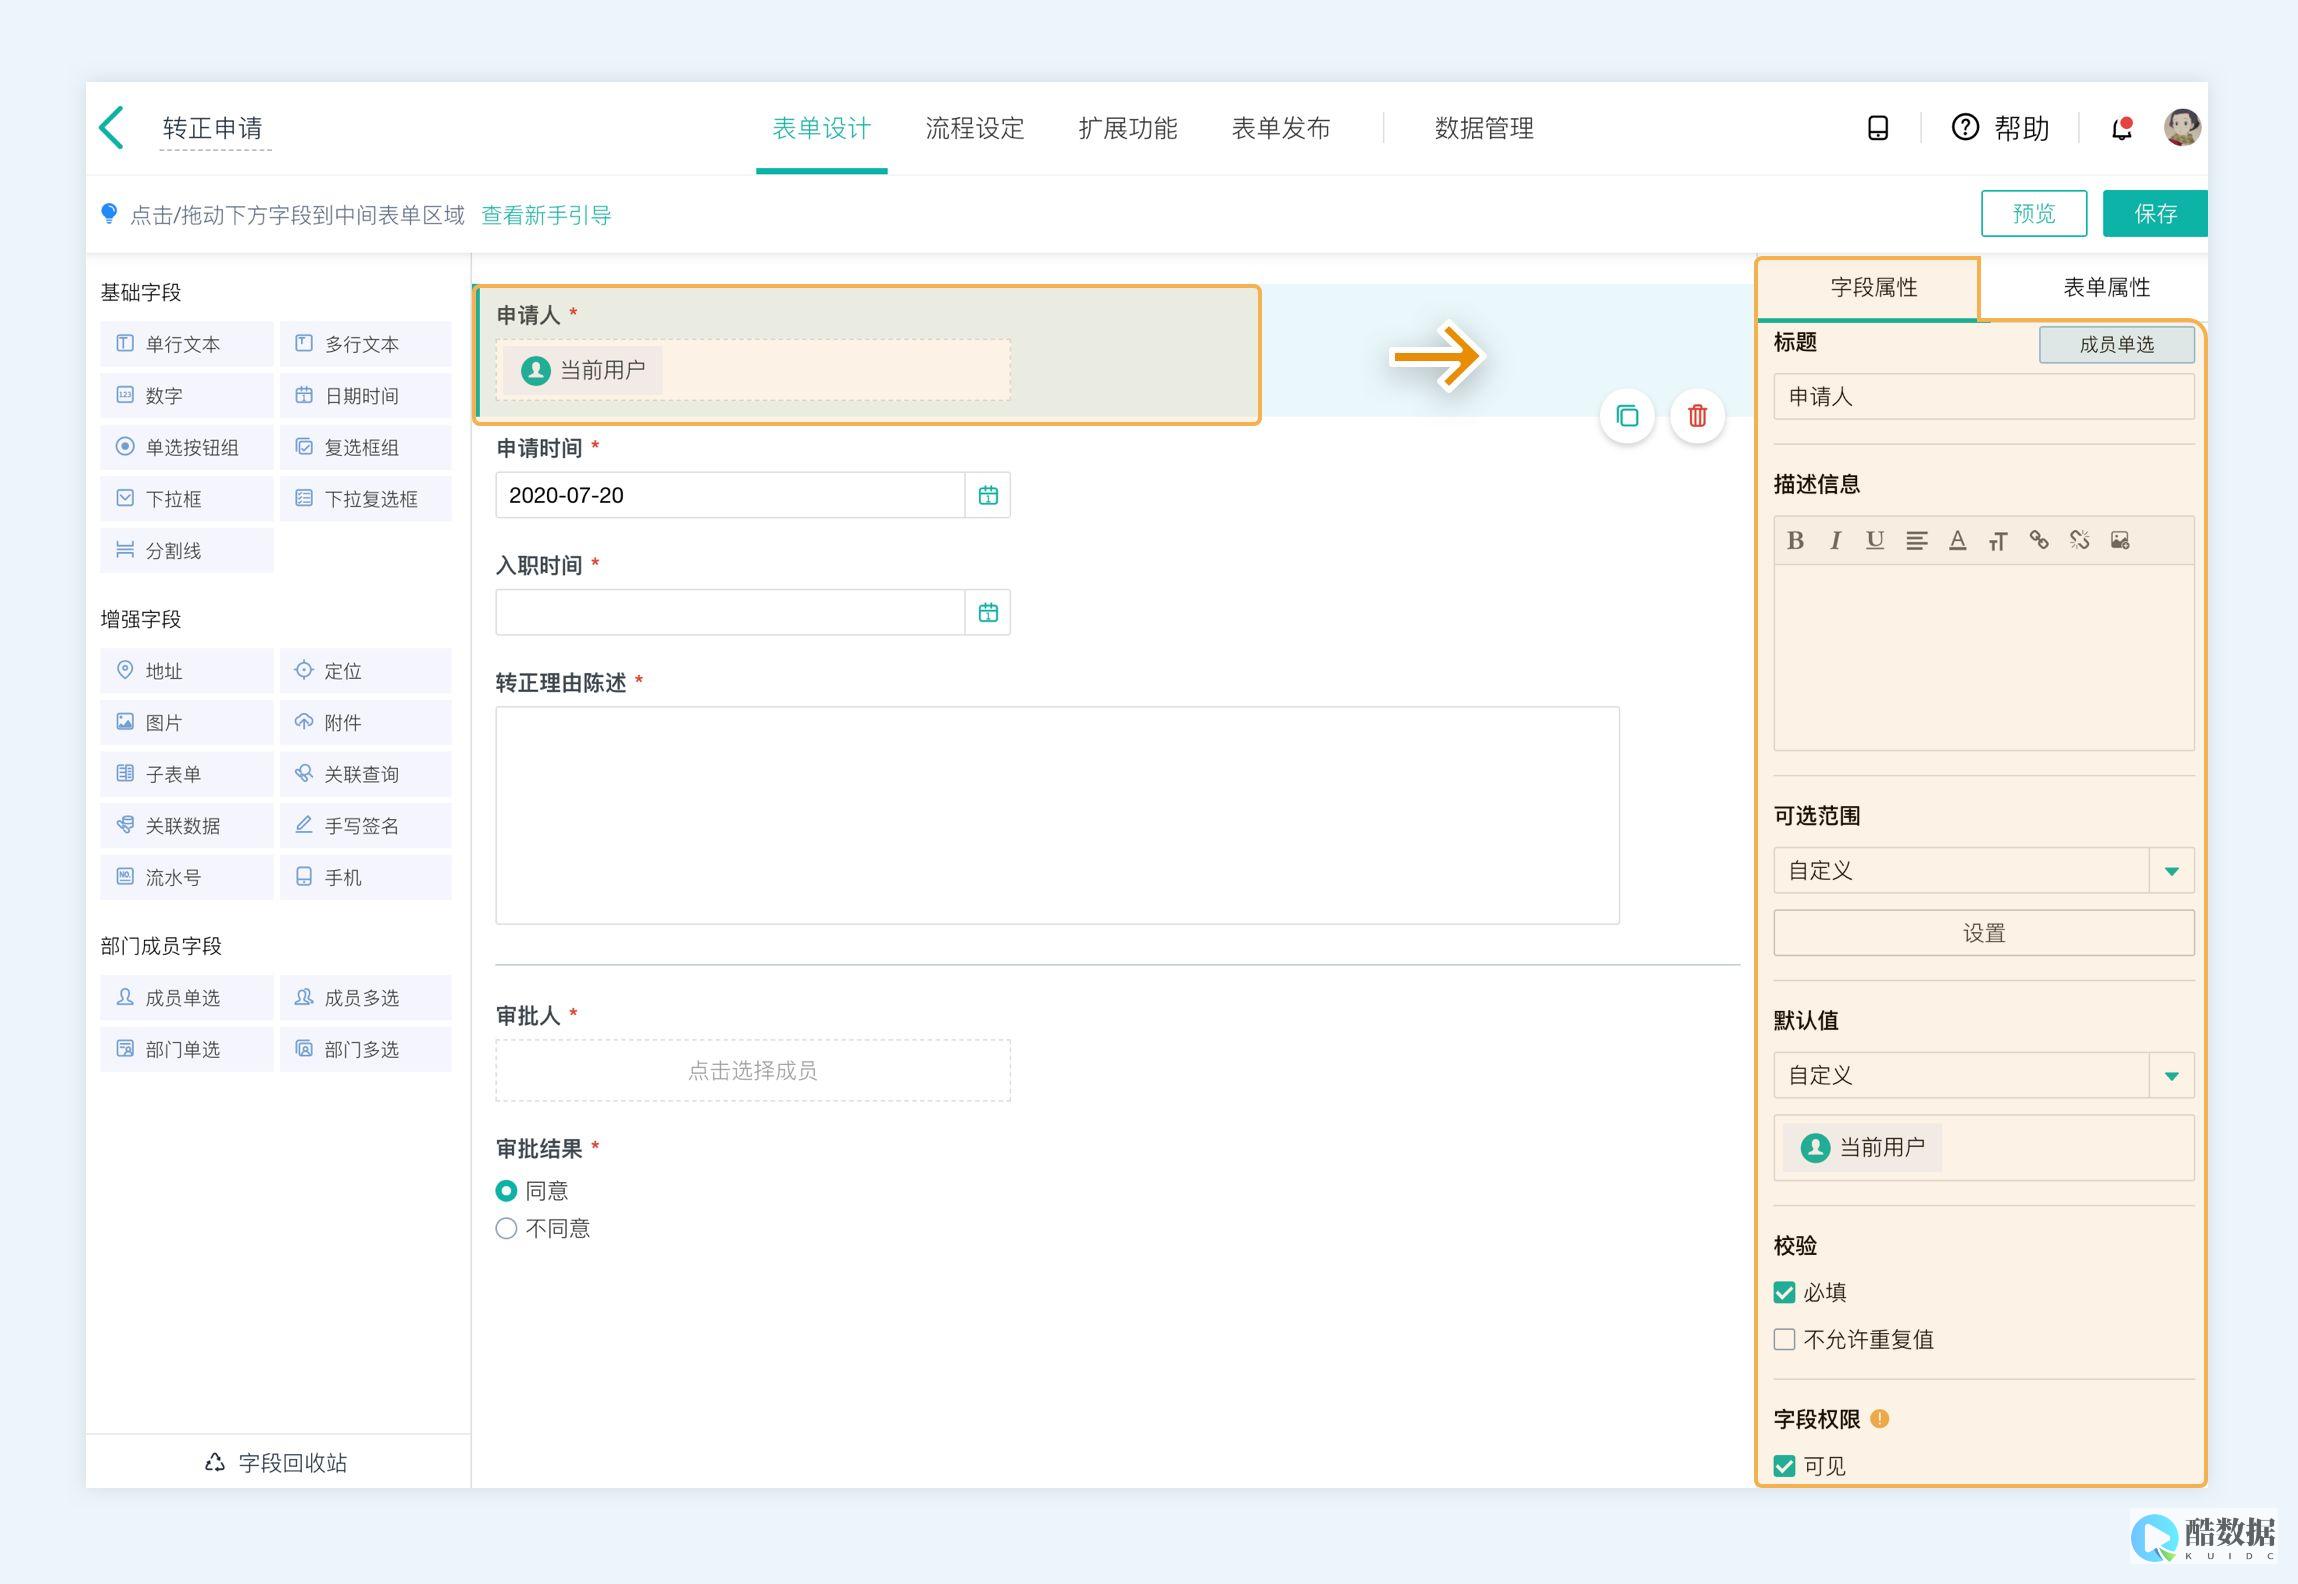Add 子表单 field
This screenshot has width=2298, height=1584.
point(186,774)
